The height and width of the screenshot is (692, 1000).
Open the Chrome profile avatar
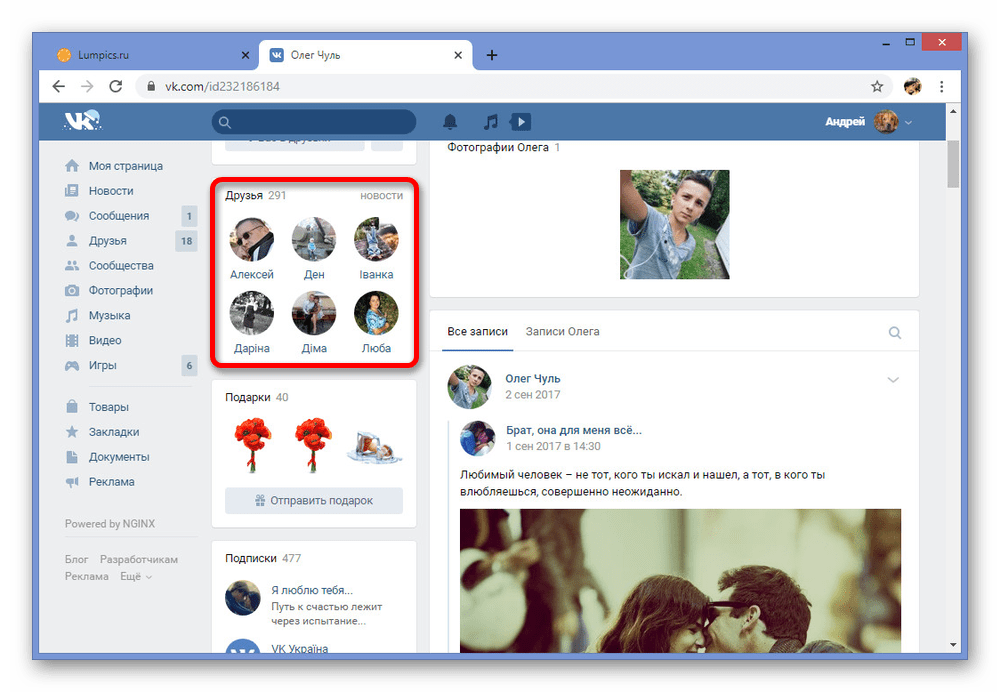[x=913, y=86]
